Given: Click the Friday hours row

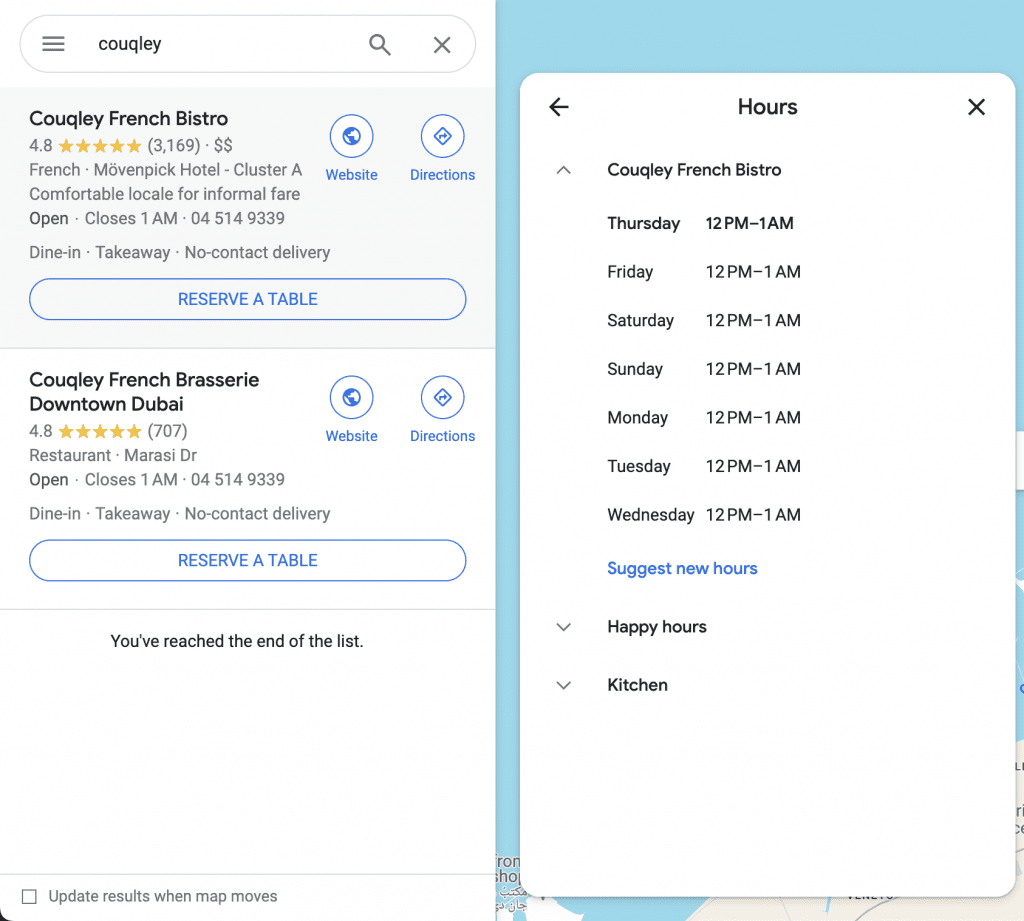Looking at the screenshot, I should [704, 272].
